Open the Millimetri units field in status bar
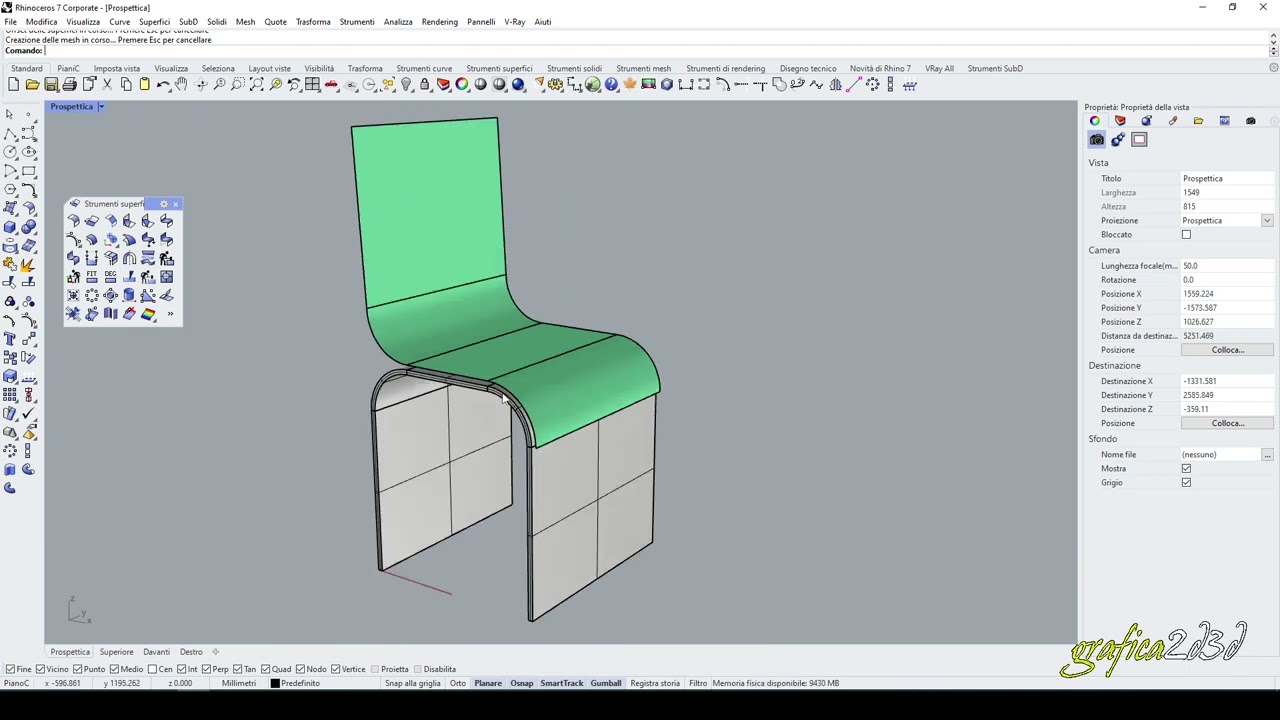Image resolution: width=1280 pixels, height=720 pixels. pyautogui.click(x=239, y=683)
